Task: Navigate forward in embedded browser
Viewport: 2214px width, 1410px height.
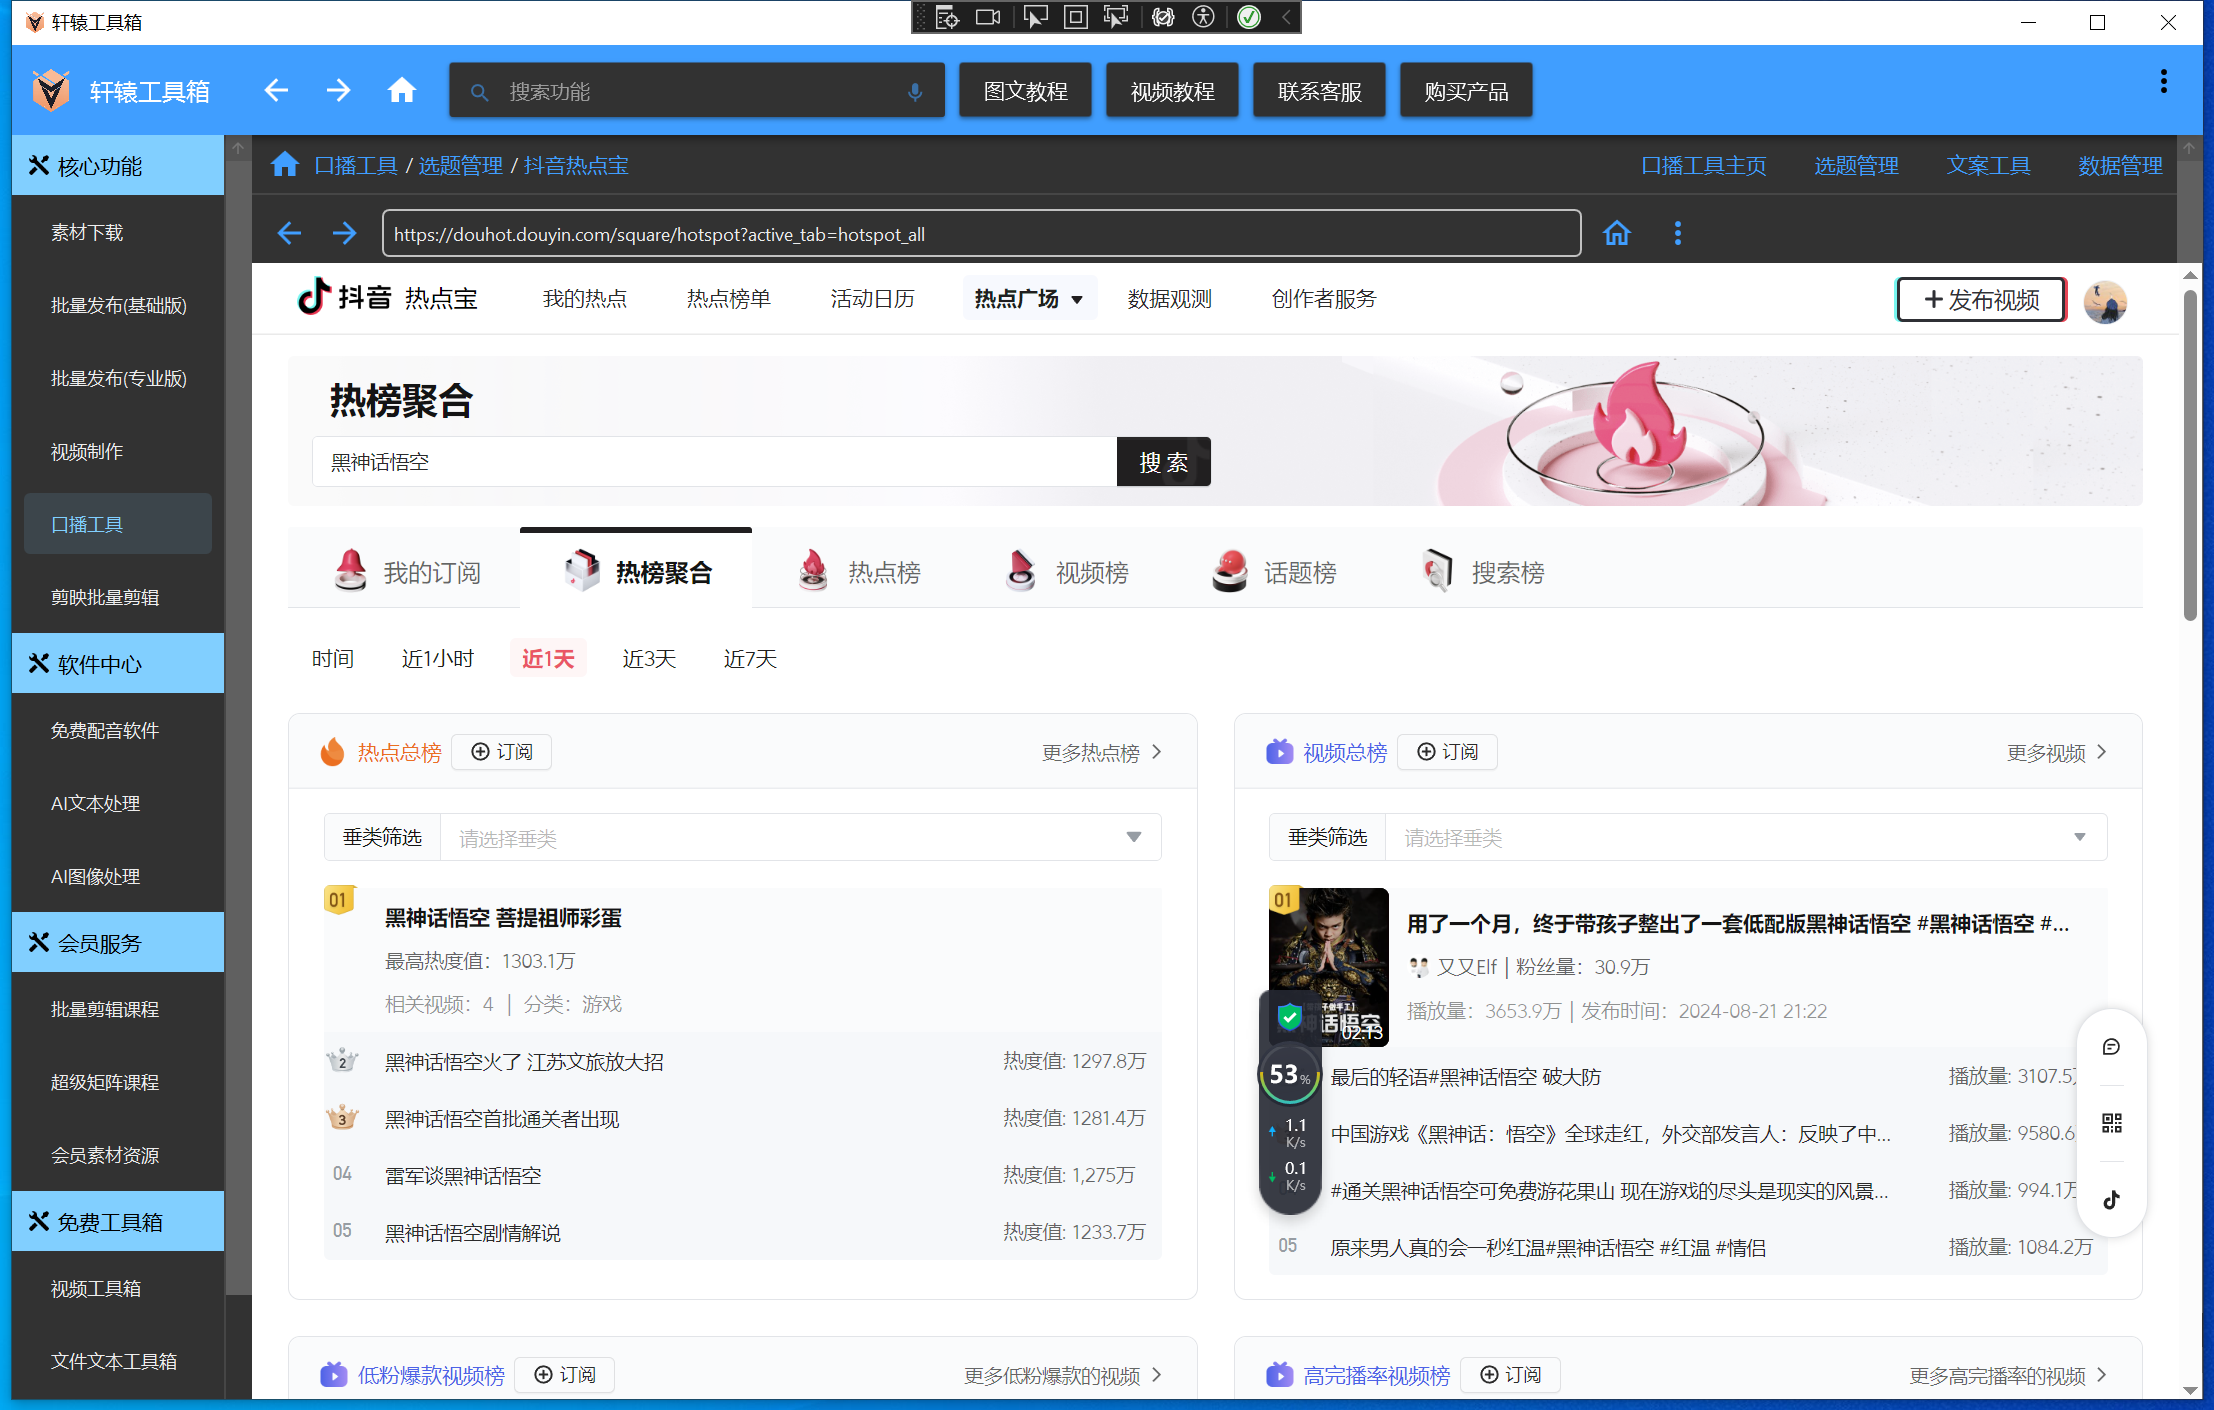Action: pyautogui.click(x=345, y=234)
